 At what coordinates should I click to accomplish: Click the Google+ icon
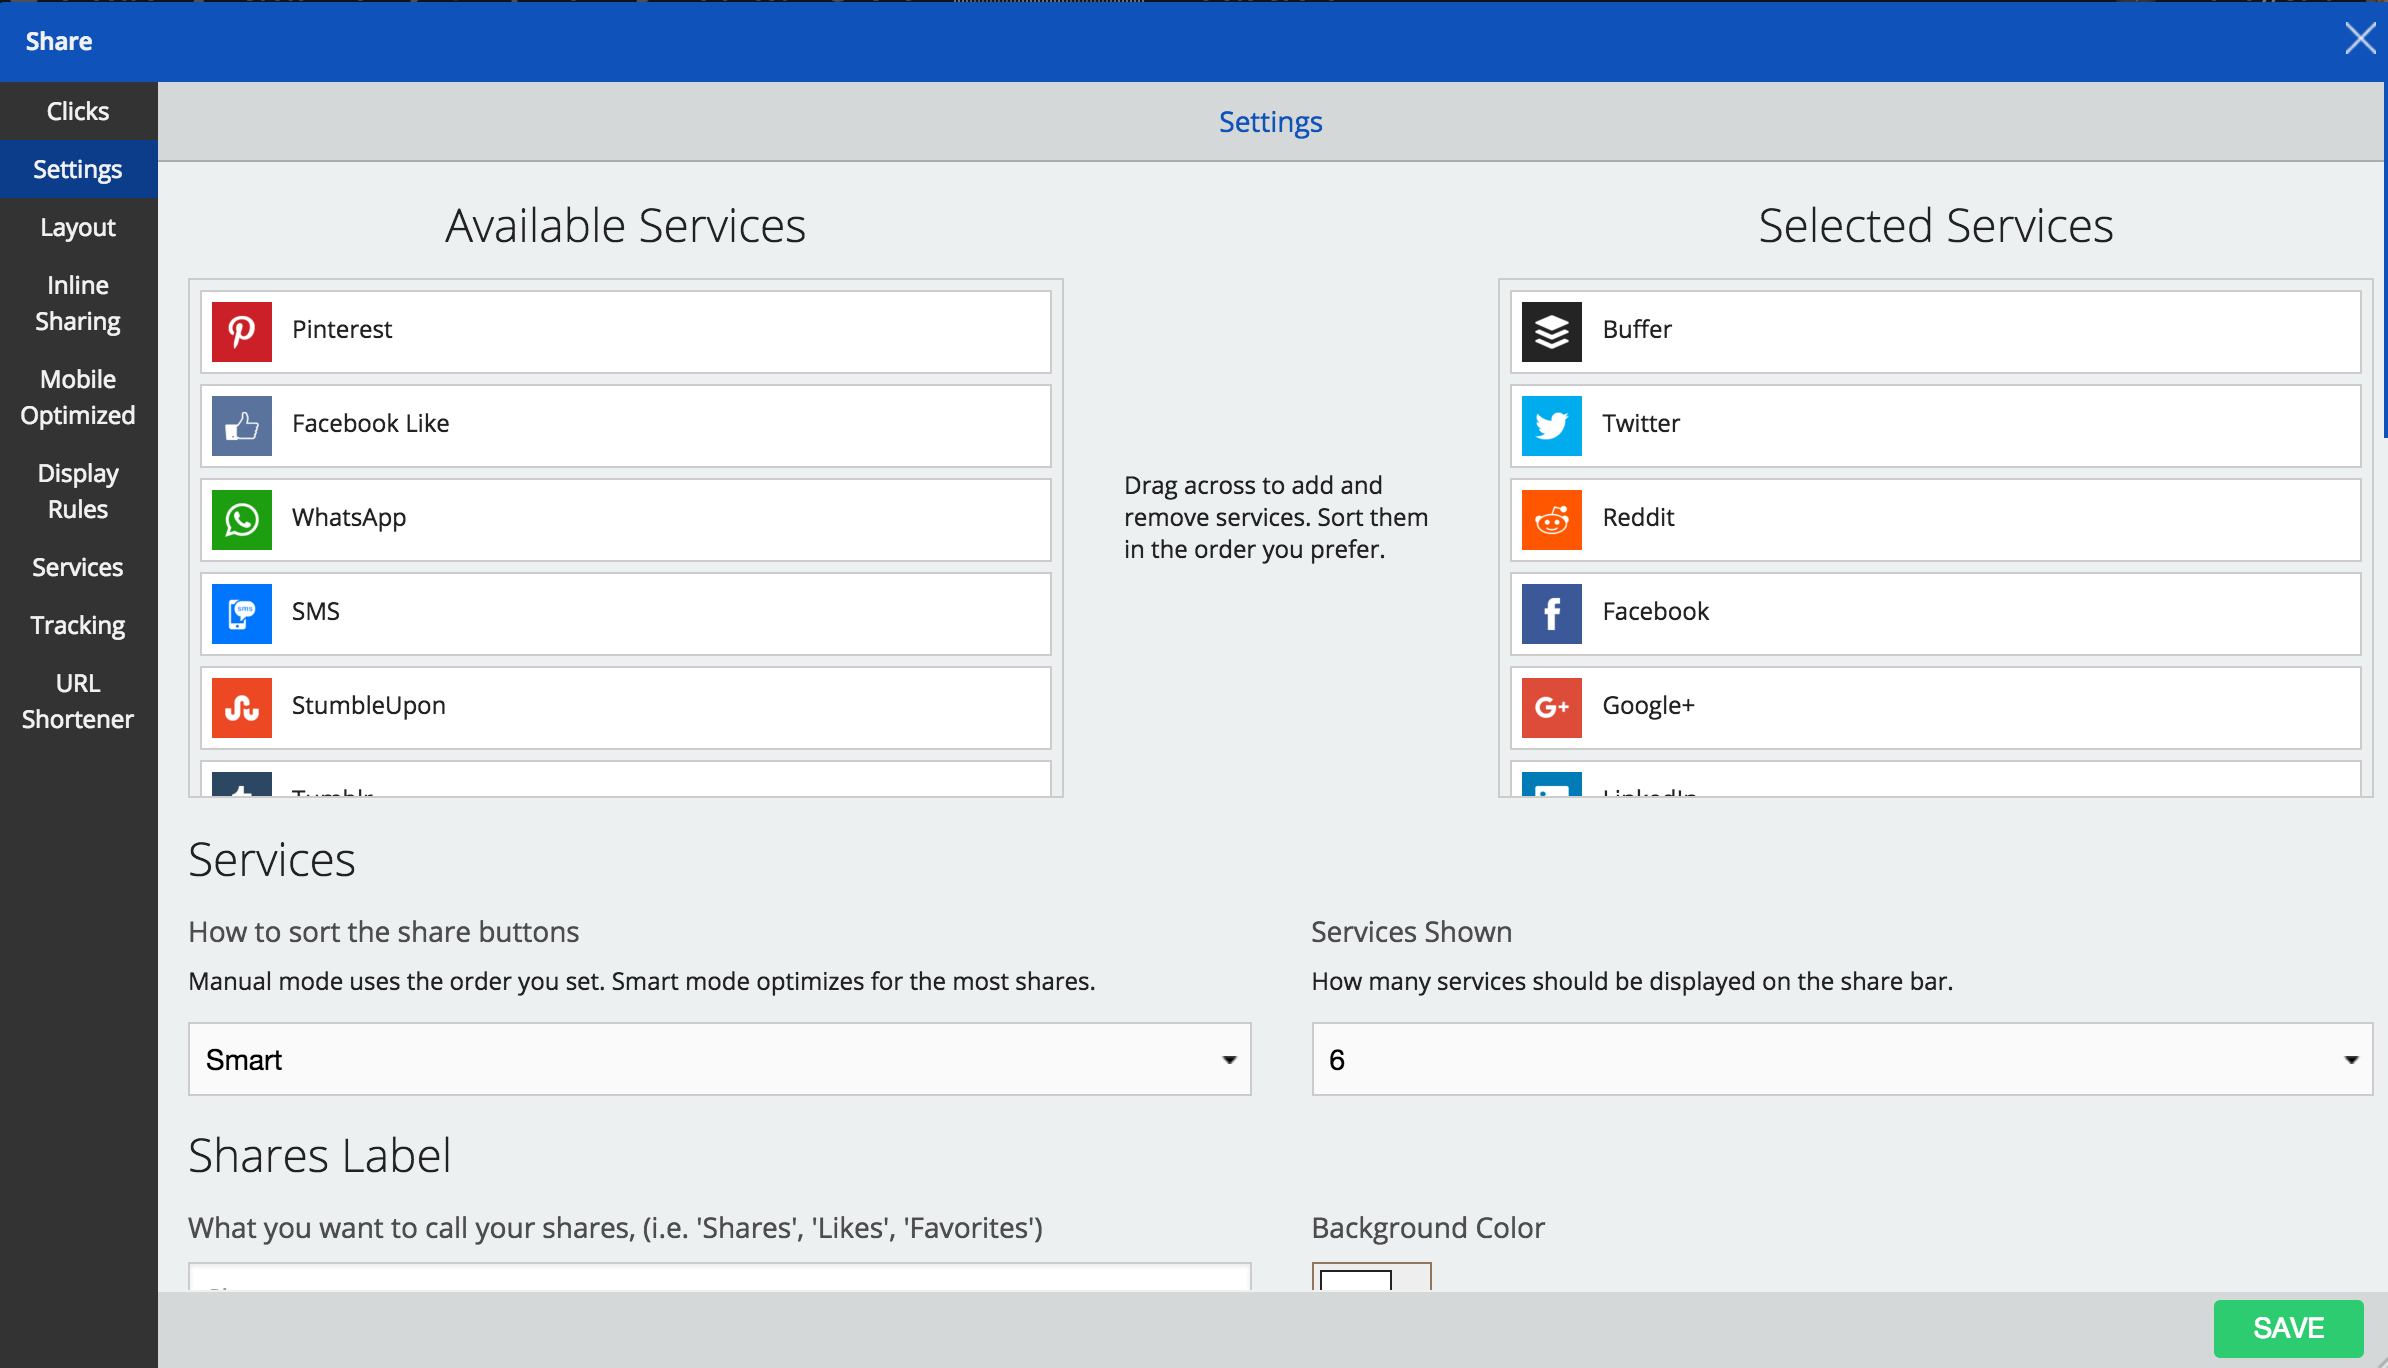1552,707
